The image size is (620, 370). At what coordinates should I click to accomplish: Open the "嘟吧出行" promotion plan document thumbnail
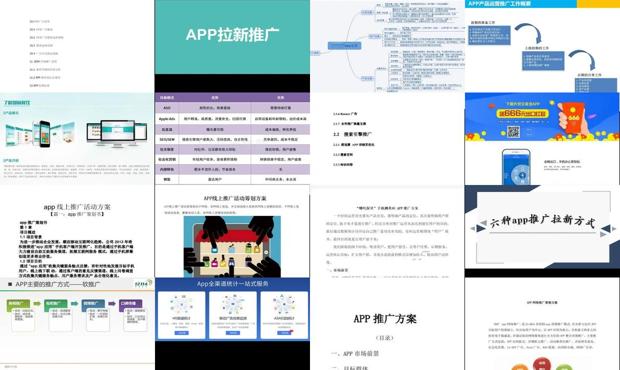click(x=387, y=231)
